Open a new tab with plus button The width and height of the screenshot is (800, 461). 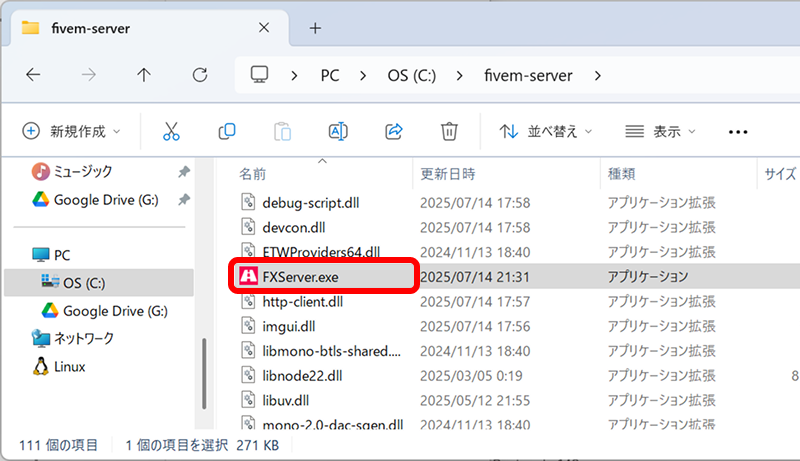tap(315, 28)
